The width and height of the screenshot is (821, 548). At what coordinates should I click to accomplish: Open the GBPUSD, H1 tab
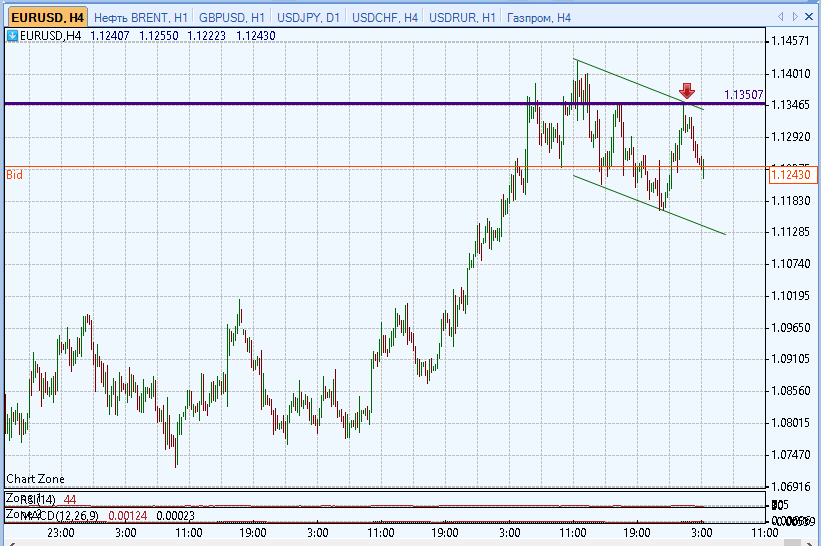[231, 18]
